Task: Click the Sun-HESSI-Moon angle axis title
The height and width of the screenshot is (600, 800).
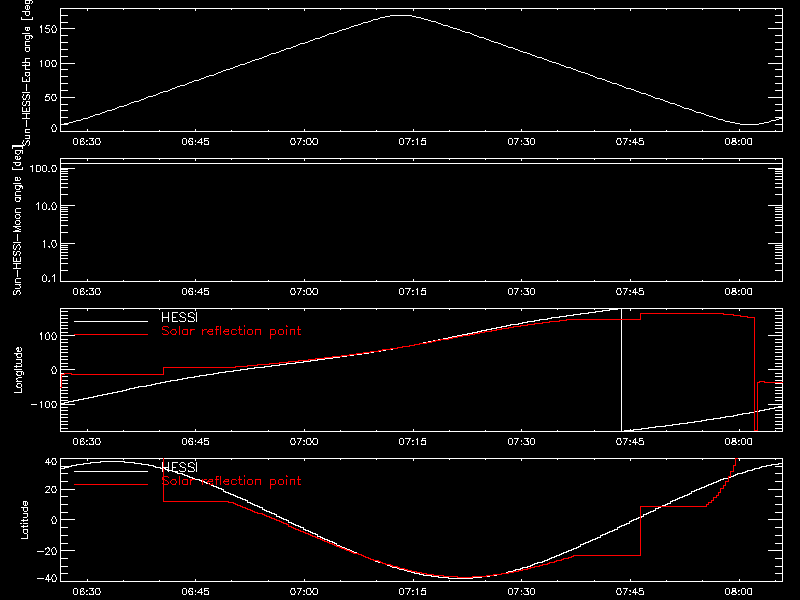Action: [x=17, y=220]
